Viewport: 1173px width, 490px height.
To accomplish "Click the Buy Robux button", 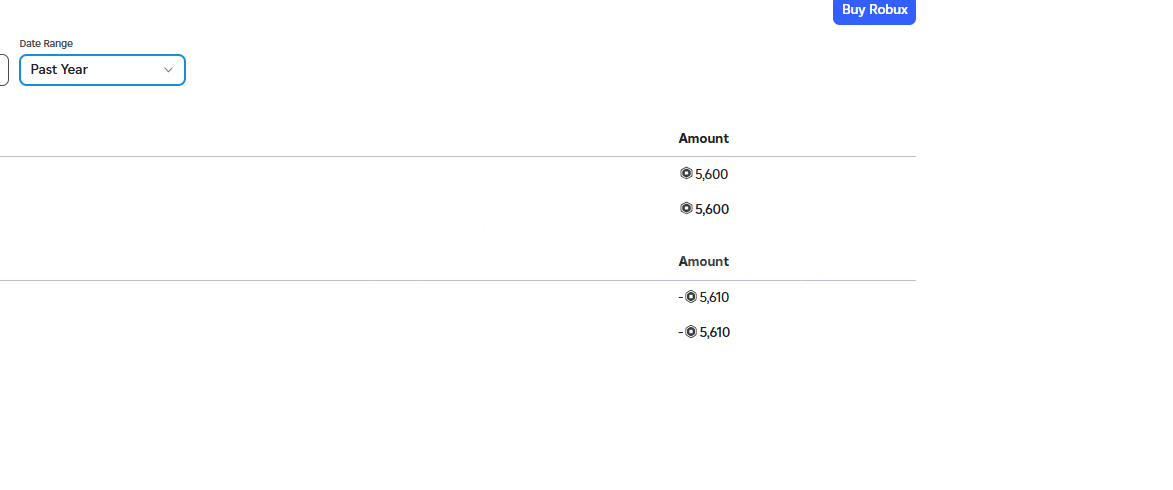I will [874, 10].
